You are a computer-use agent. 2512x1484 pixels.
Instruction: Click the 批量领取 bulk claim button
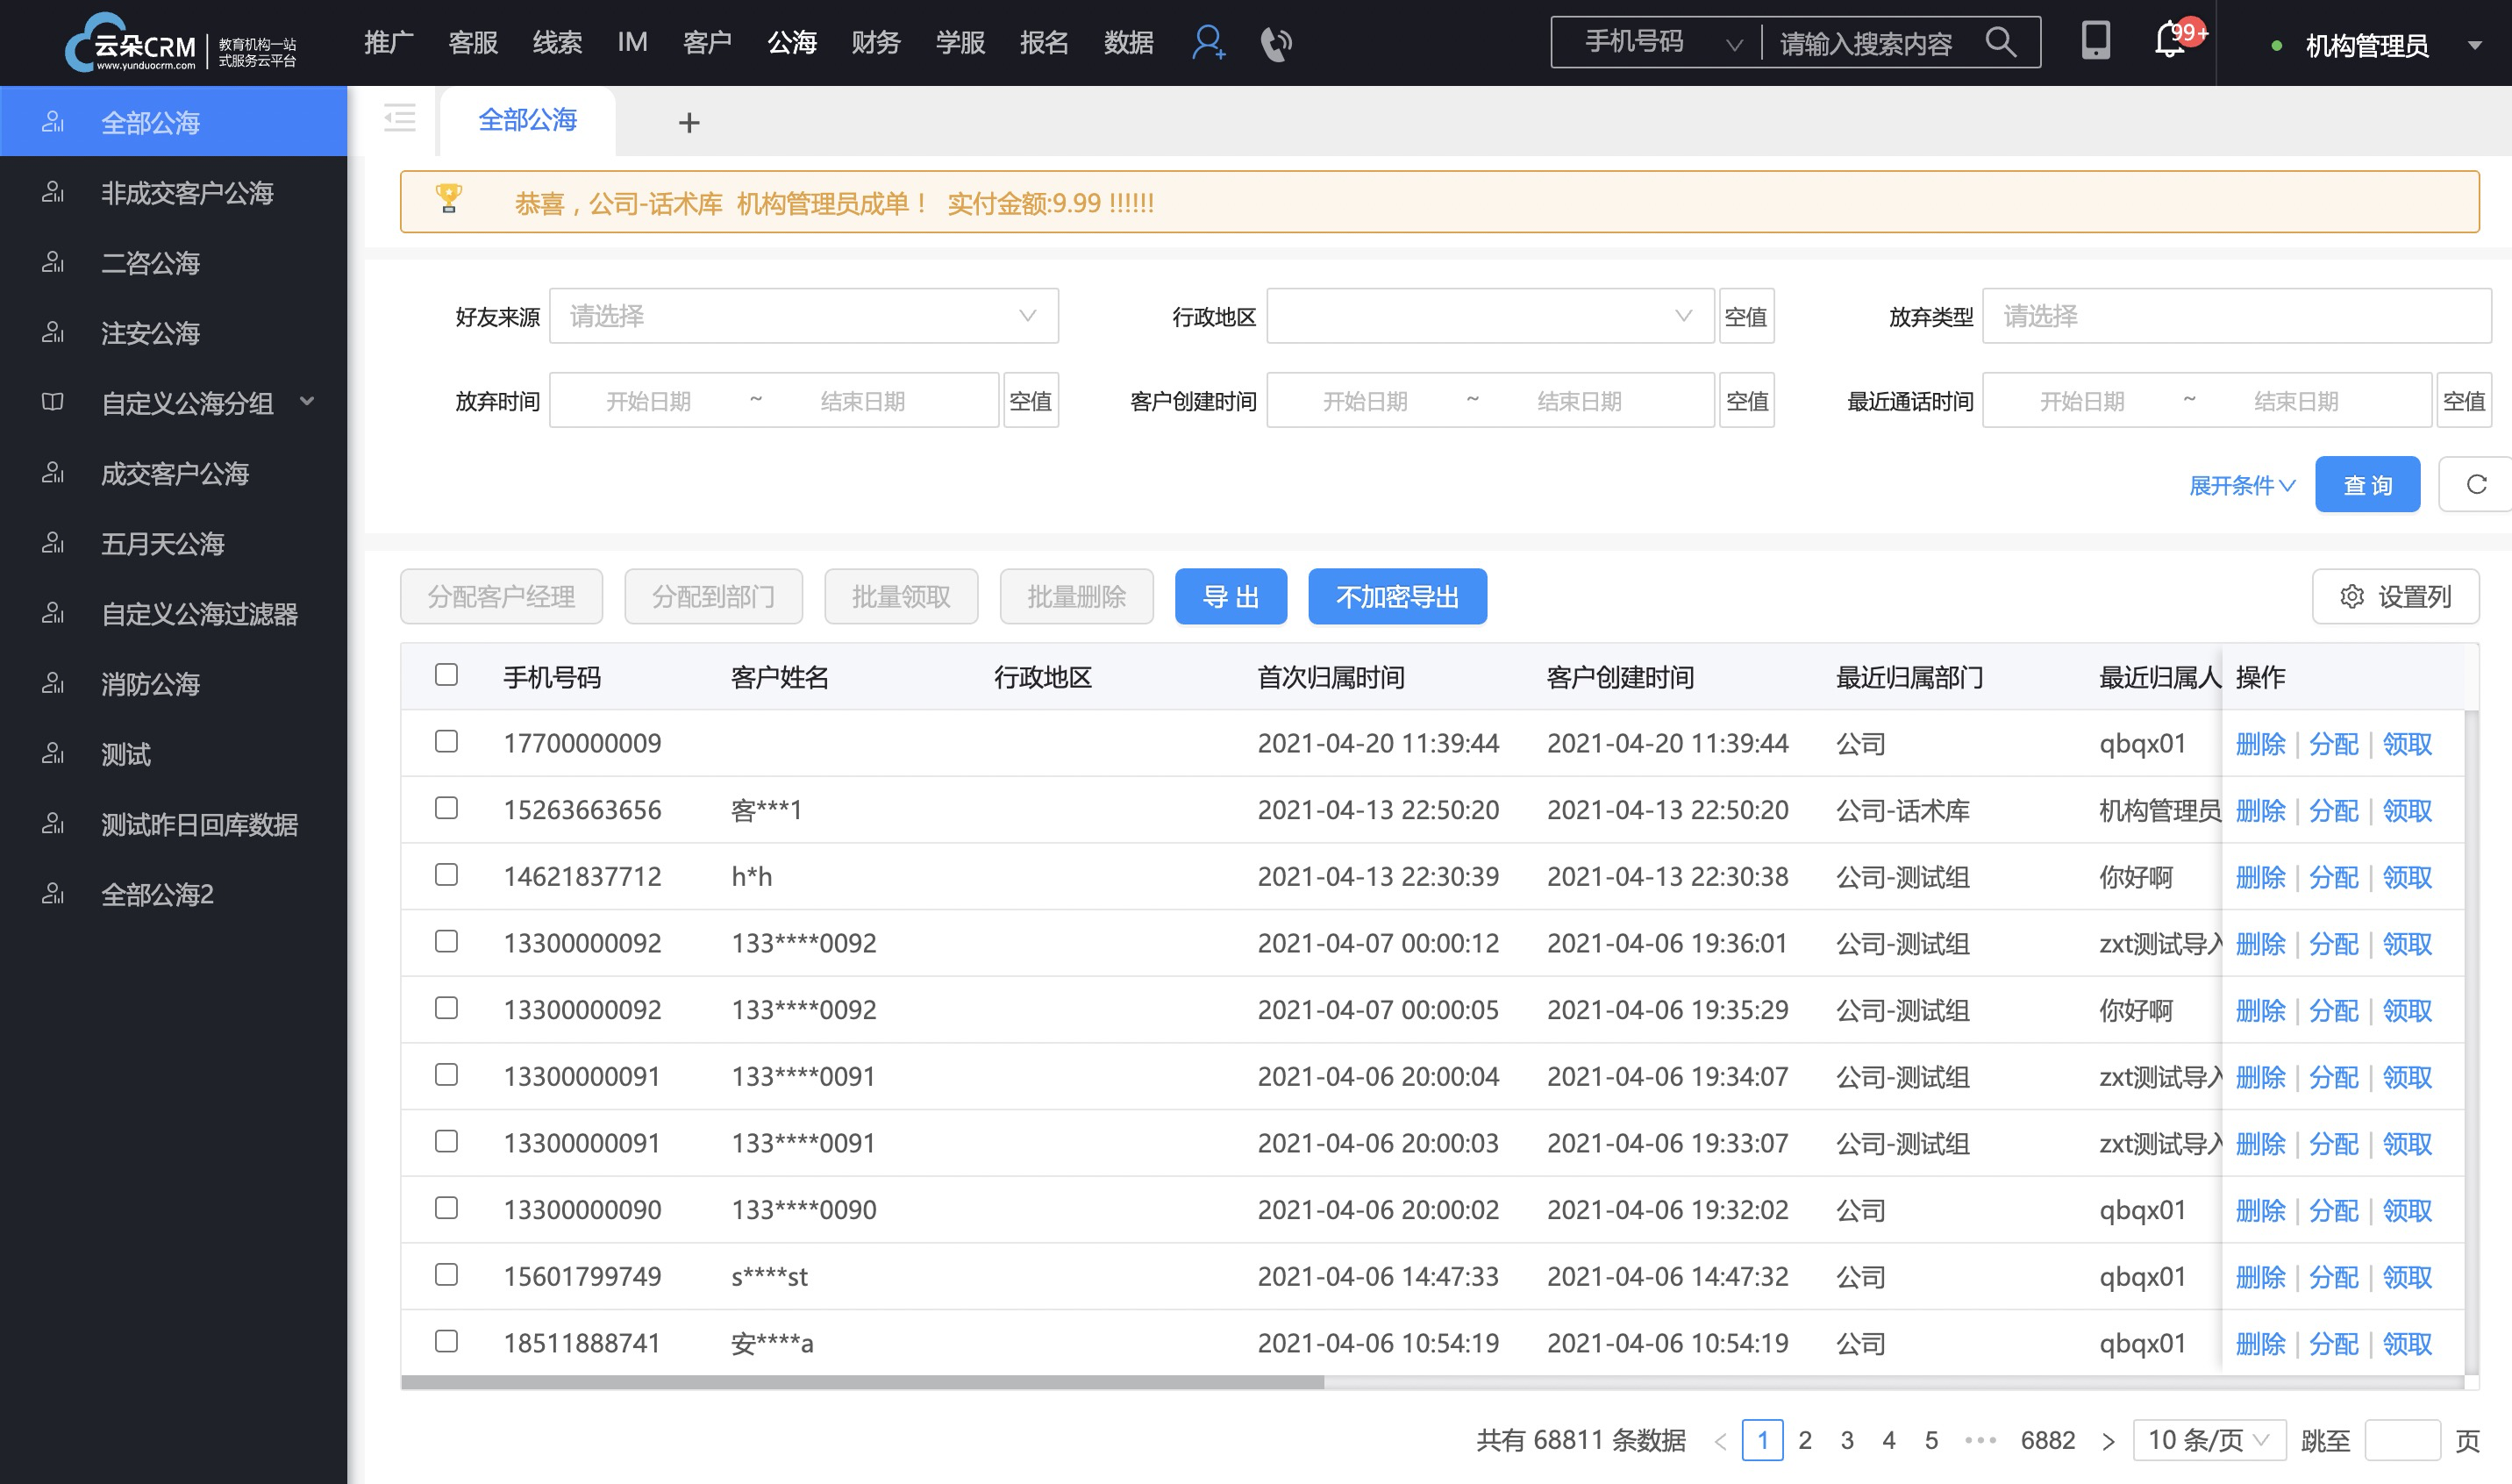coord(901,597)
